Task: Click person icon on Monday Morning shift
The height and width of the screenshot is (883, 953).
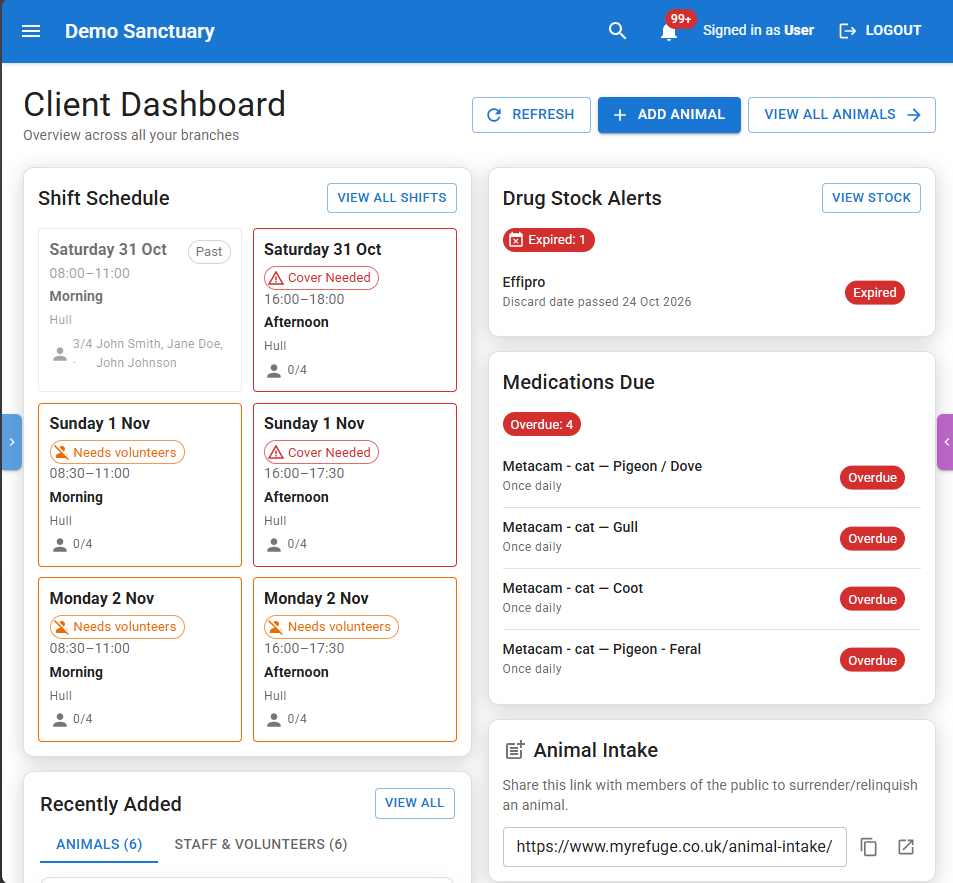Action: (x=60, y=719)
